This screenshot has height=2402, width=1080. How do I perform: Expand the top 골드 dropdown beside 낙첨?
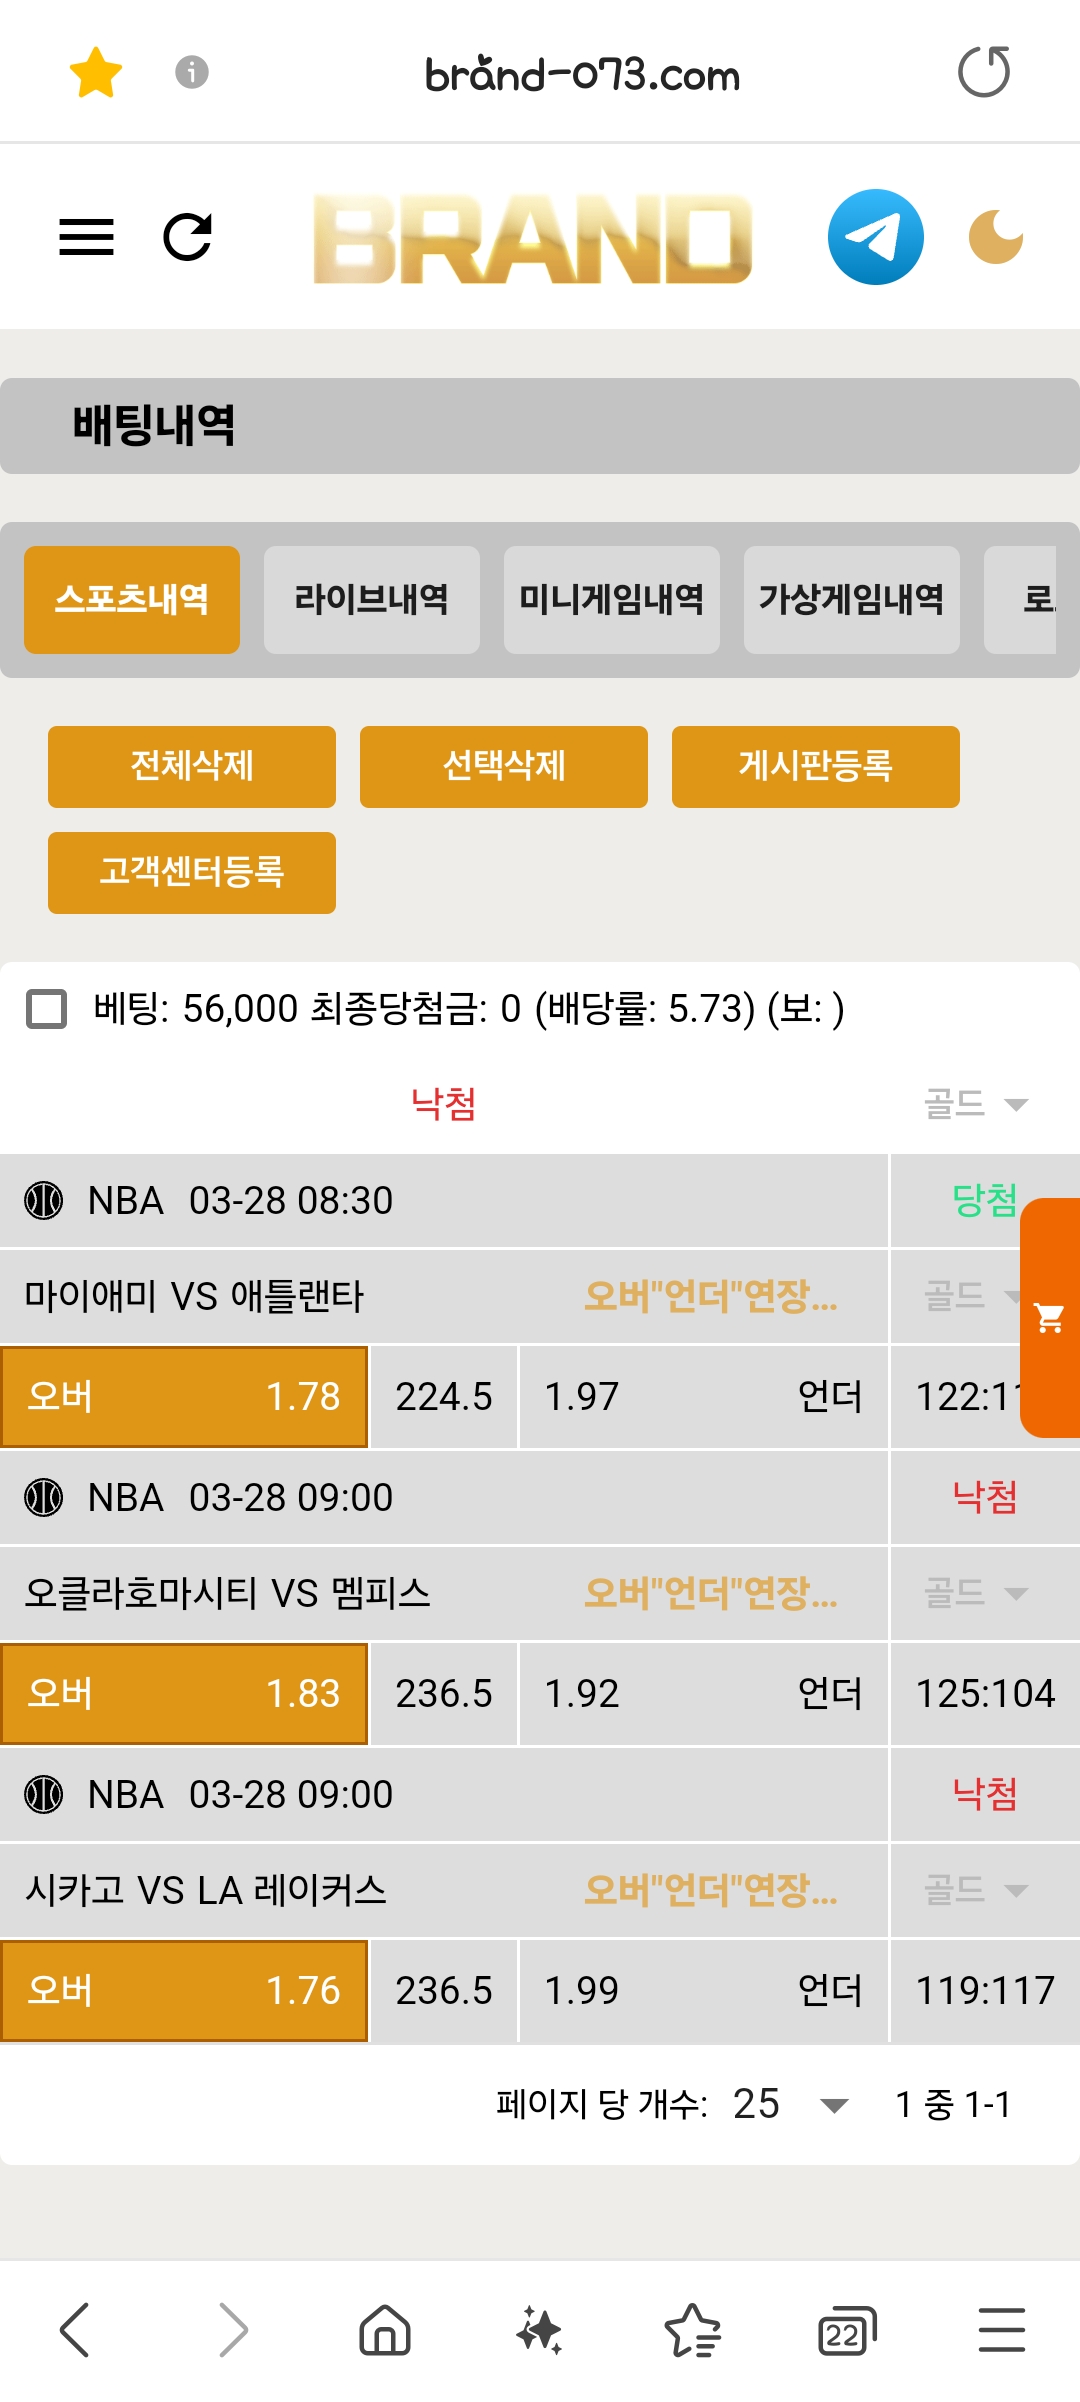tap(975, 1104)
